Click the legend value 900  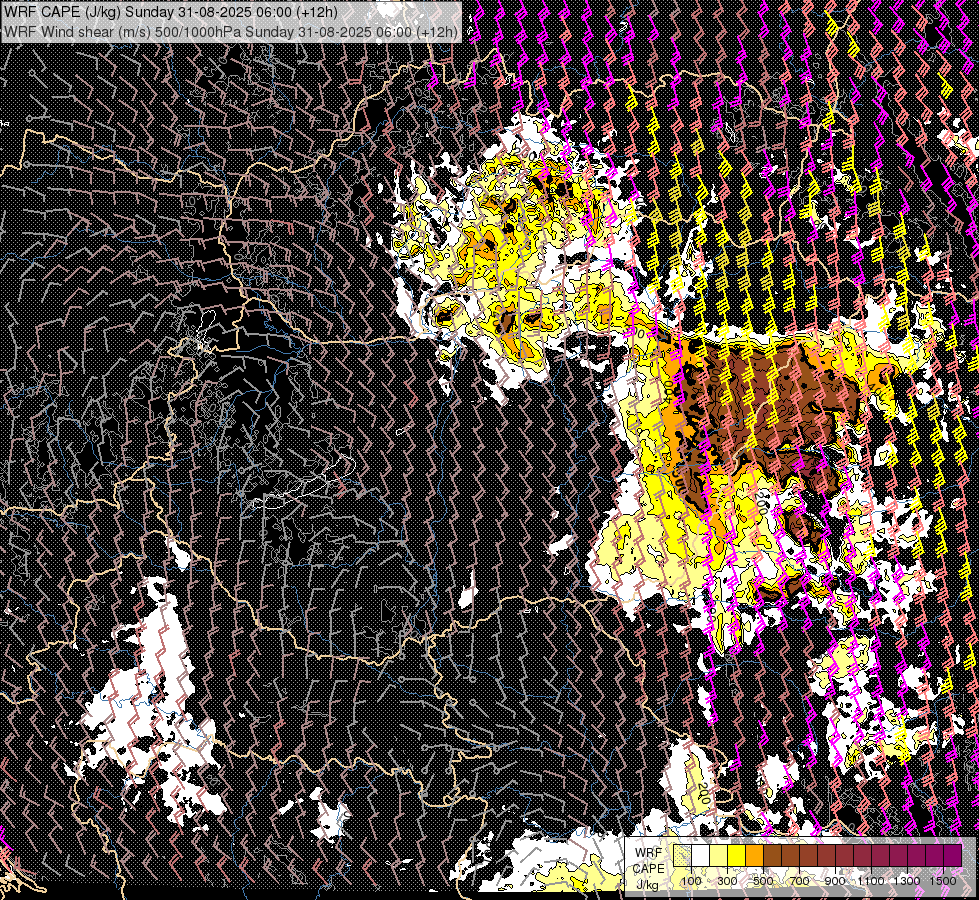(835, 881)
